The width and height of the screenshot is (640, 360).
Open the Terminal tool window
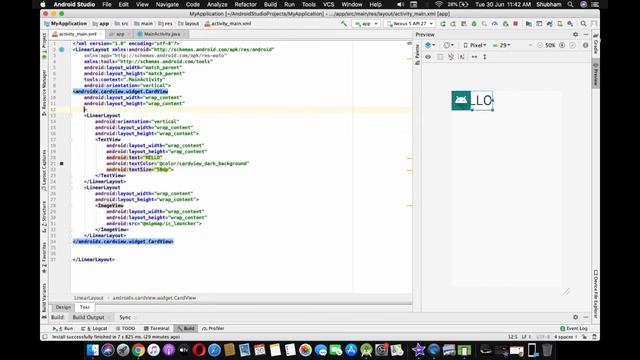coord(156,328)
